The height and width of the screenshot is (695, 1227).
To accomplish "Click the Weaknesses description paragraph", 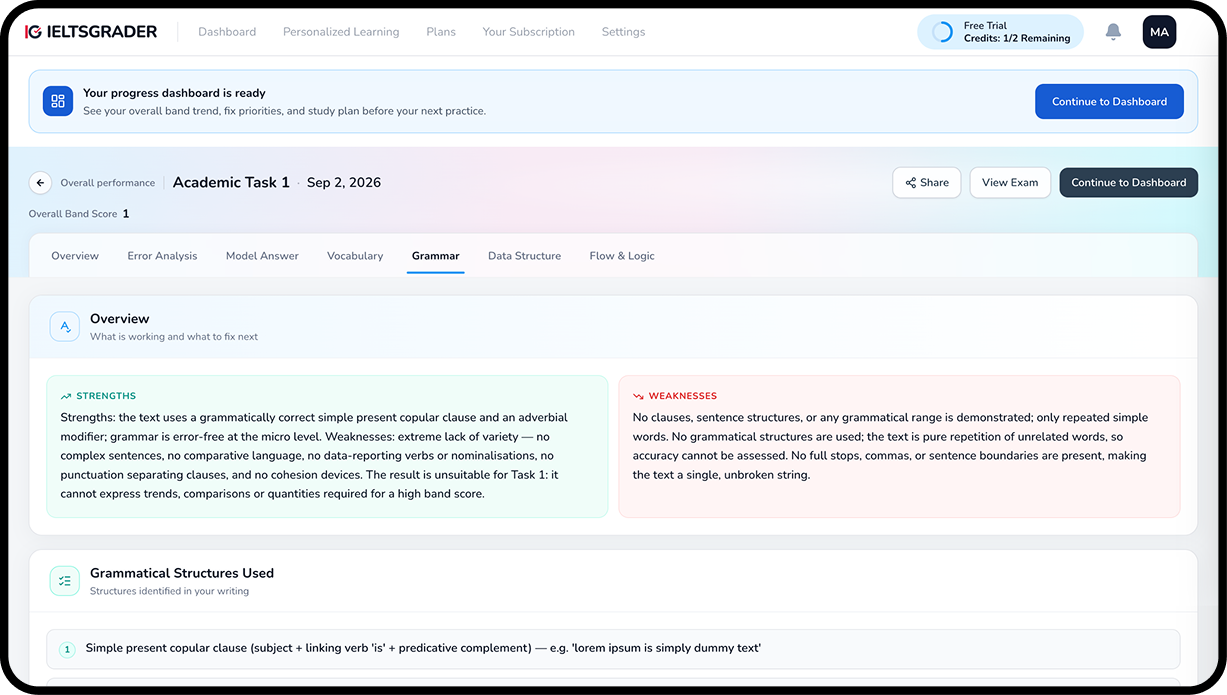I will (x=890, y=446).
